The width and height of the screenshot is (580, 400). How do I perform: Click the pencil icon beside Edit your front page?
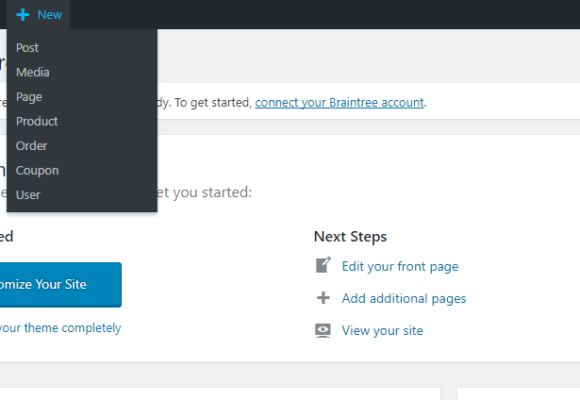click(323, 266)
